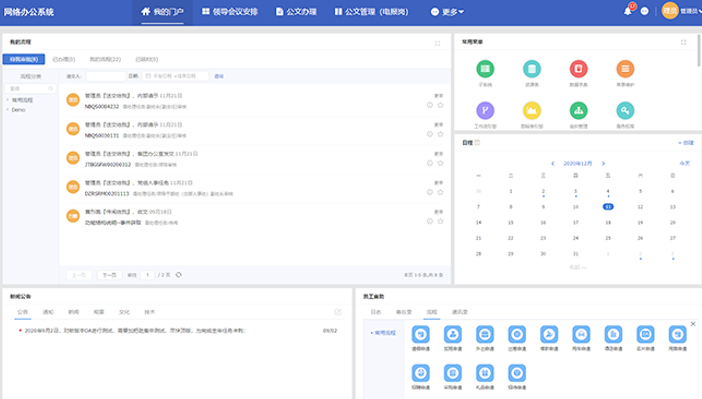
Task: Open the green organization management icon
Action: [578, 111]
